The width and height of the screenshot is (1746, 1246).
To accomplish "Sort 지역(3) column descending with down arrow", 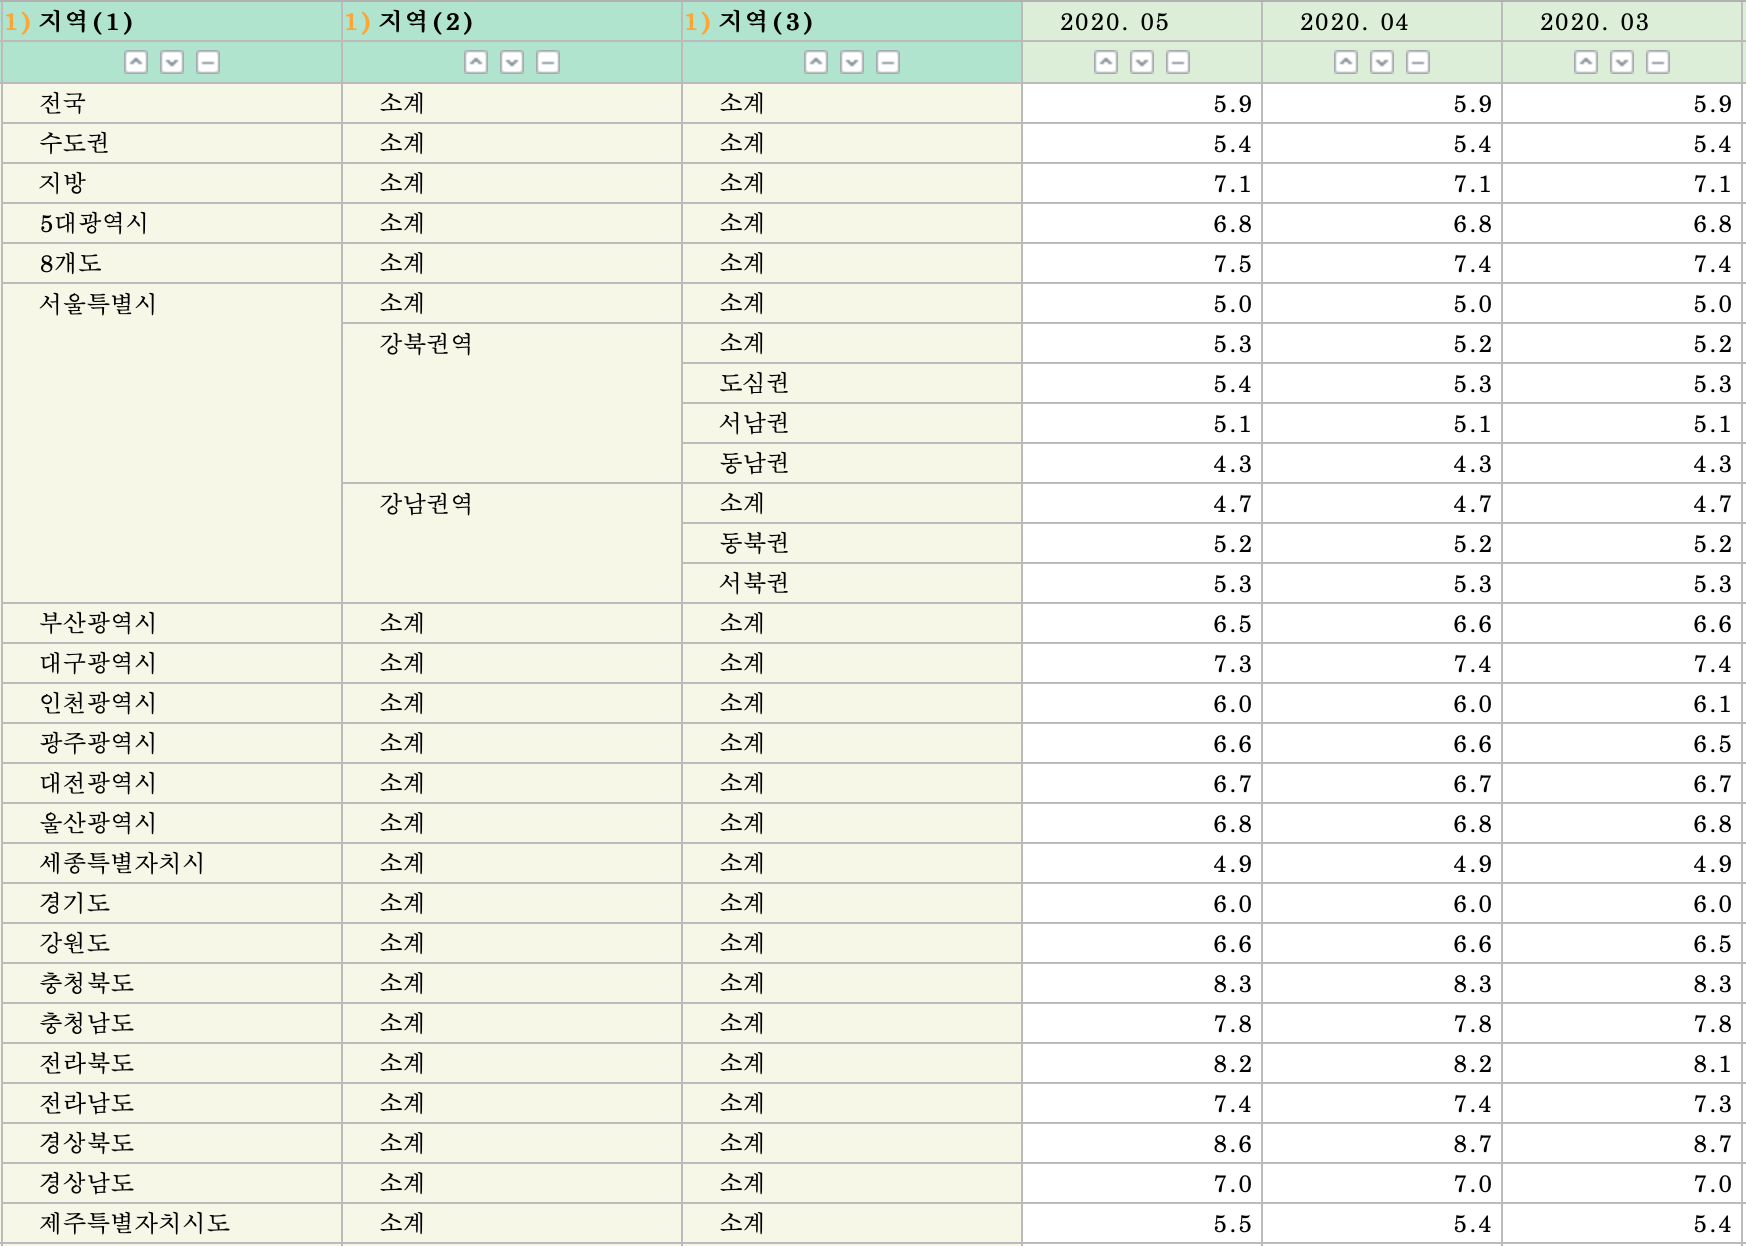I will pos(852,62).
